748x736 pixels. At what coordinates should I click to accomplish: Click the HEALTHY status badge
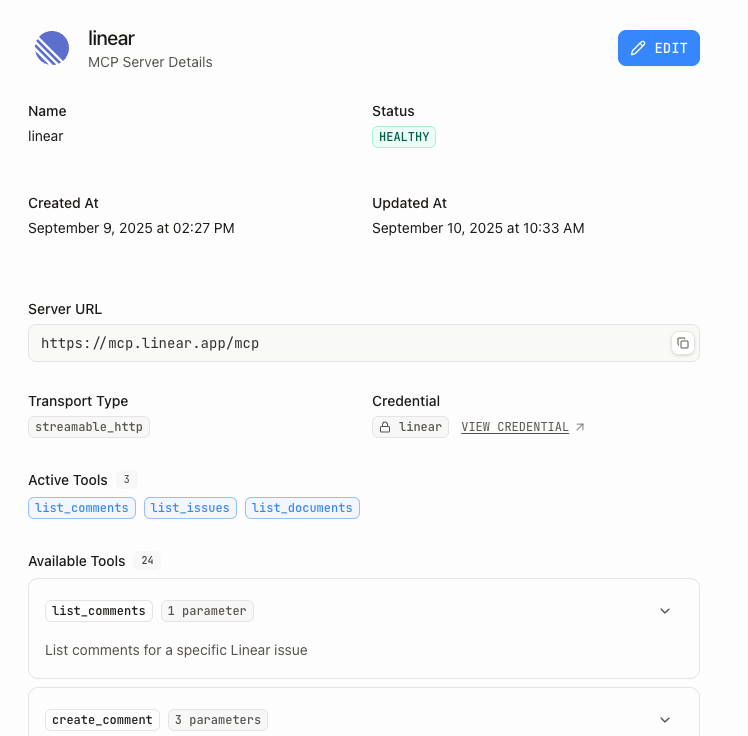tap(404, 137)
